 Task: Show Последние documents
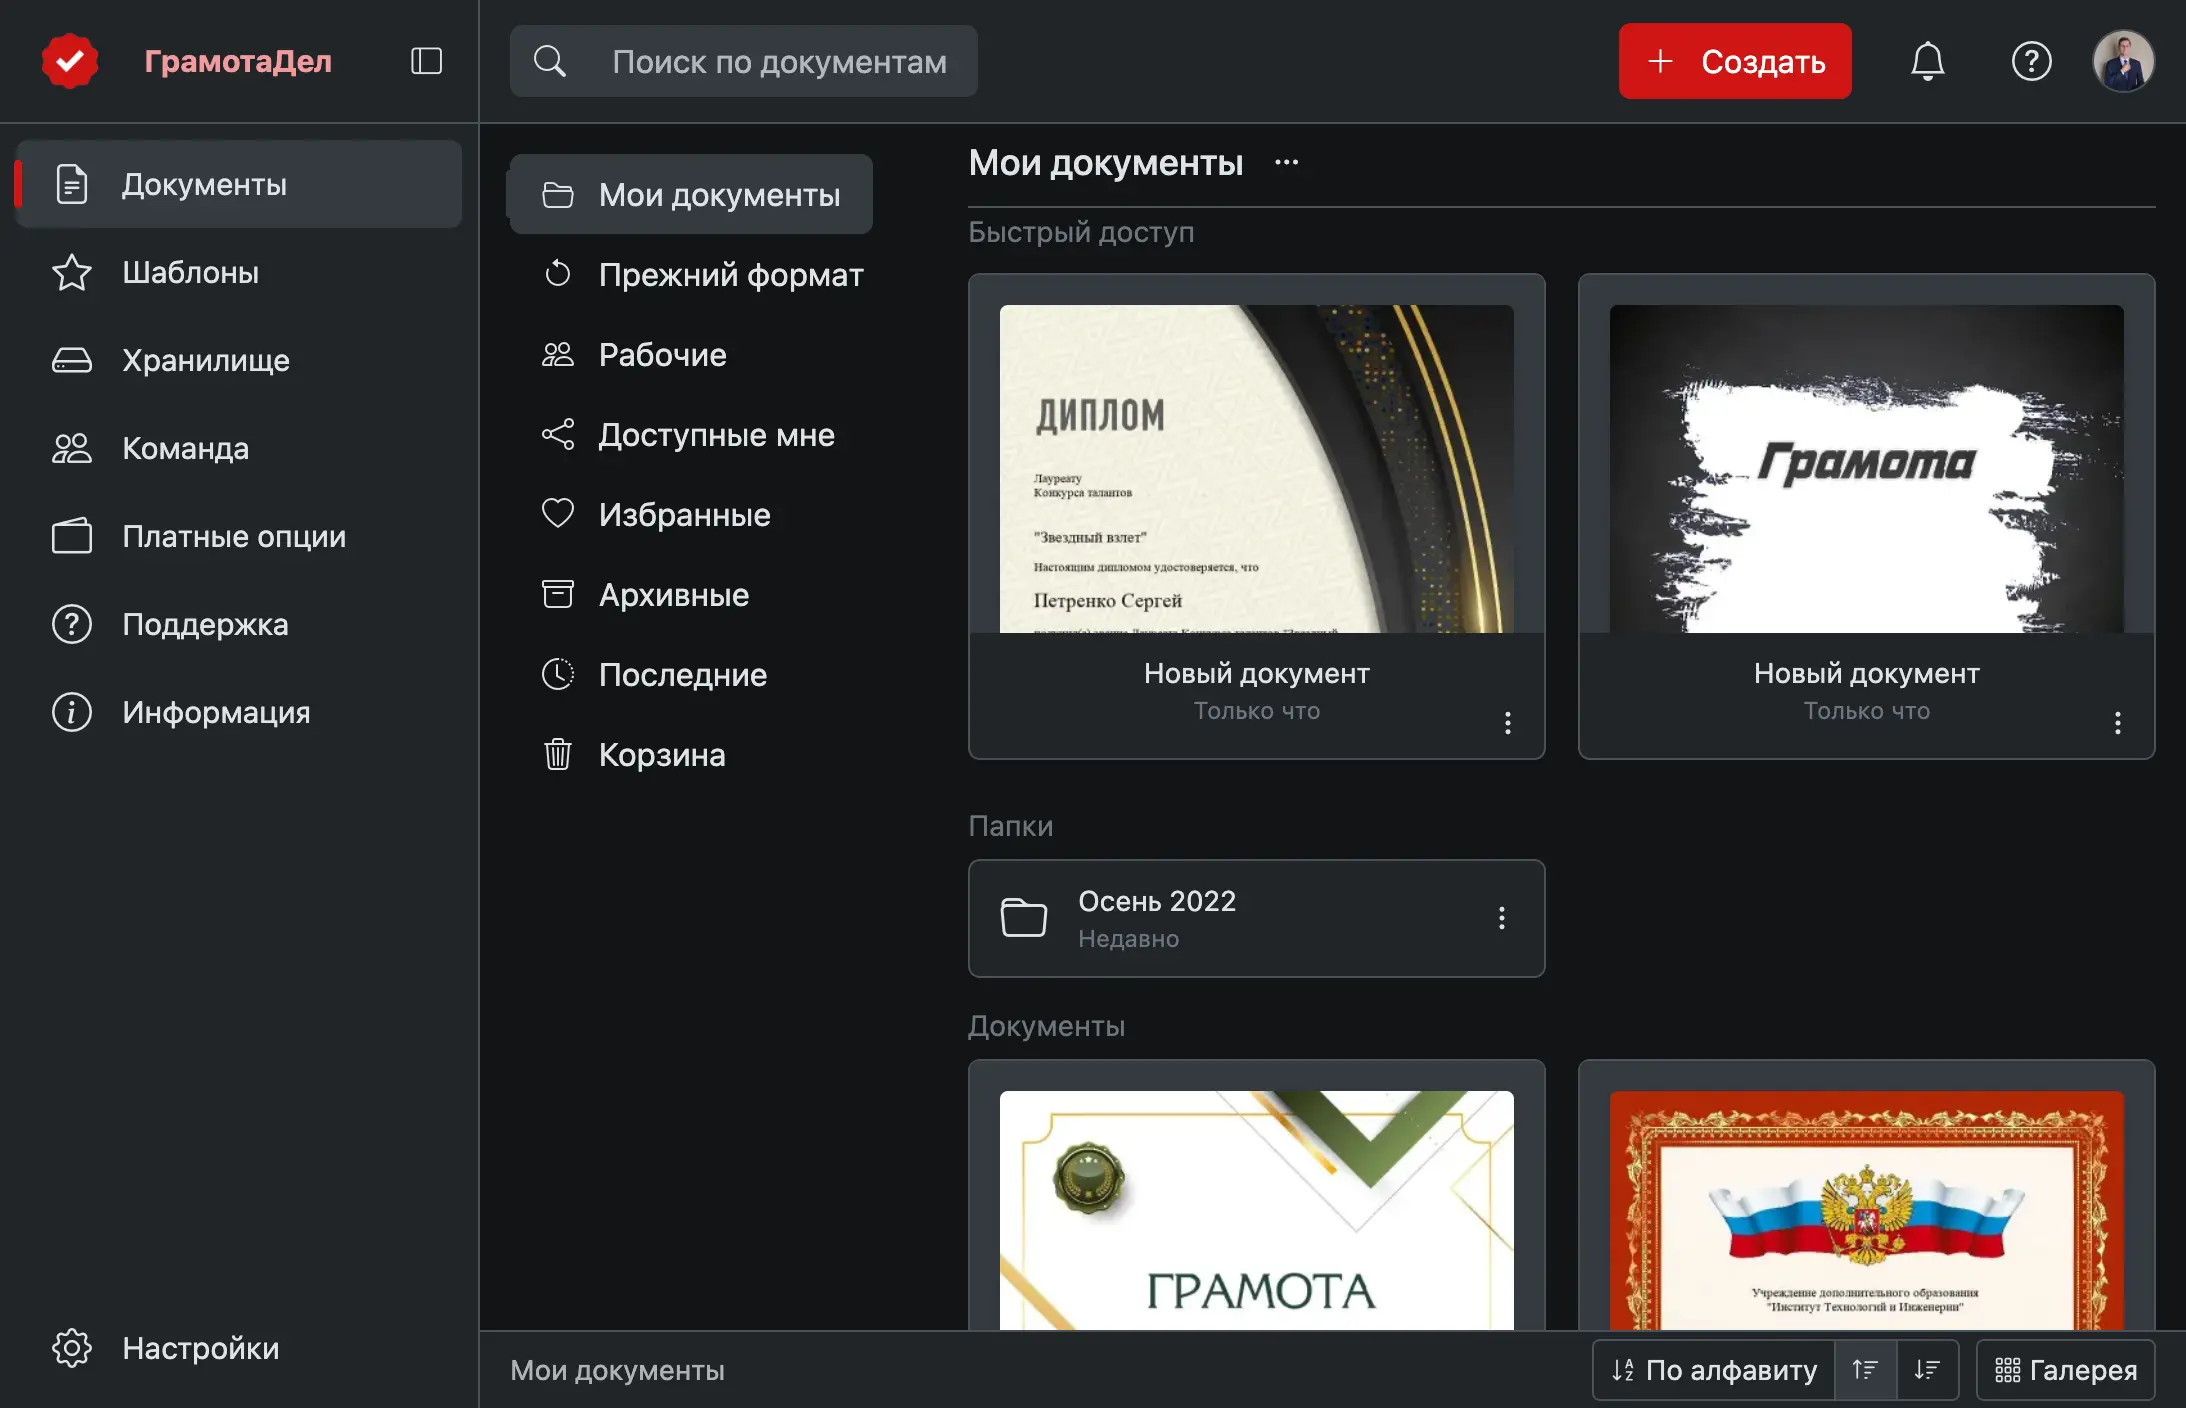[x=691, y=674]
